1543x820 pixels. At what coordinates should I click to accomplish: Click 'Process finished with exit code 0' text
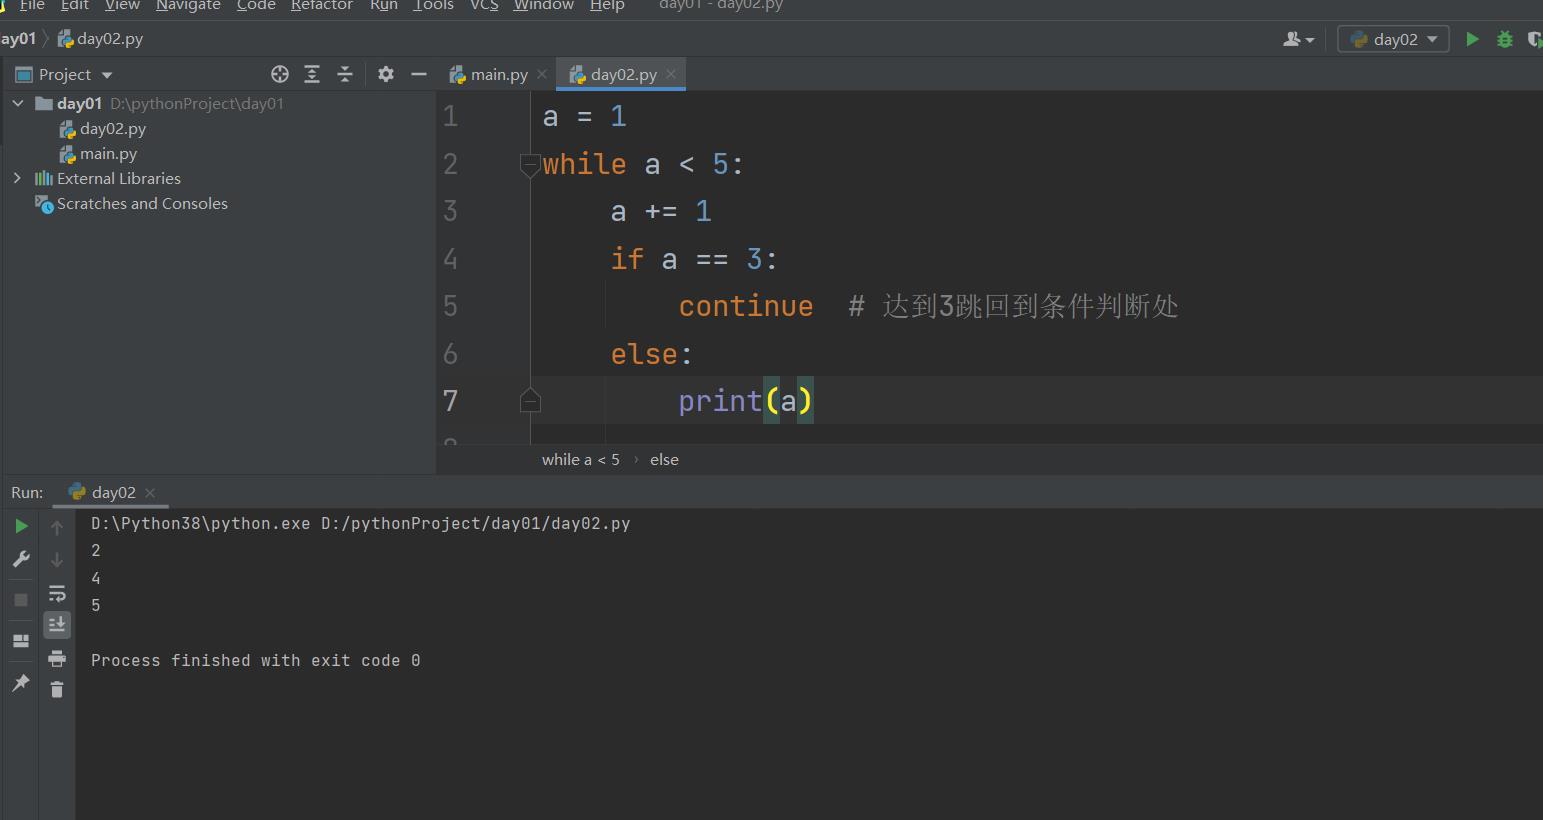coord(256,660)
